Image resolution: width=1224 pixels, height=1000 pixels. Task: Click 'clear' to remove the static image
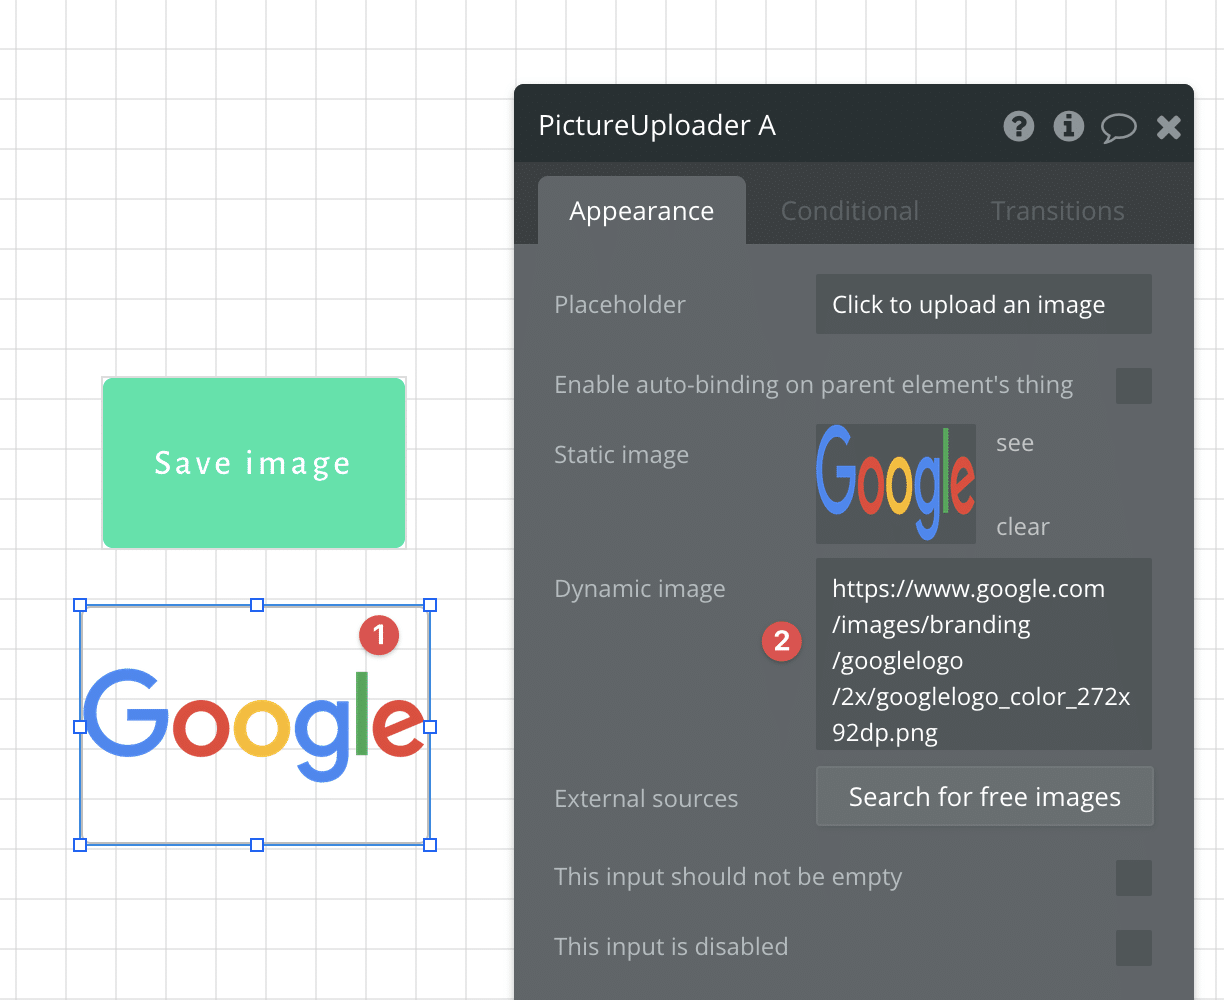click(1023, 527)
